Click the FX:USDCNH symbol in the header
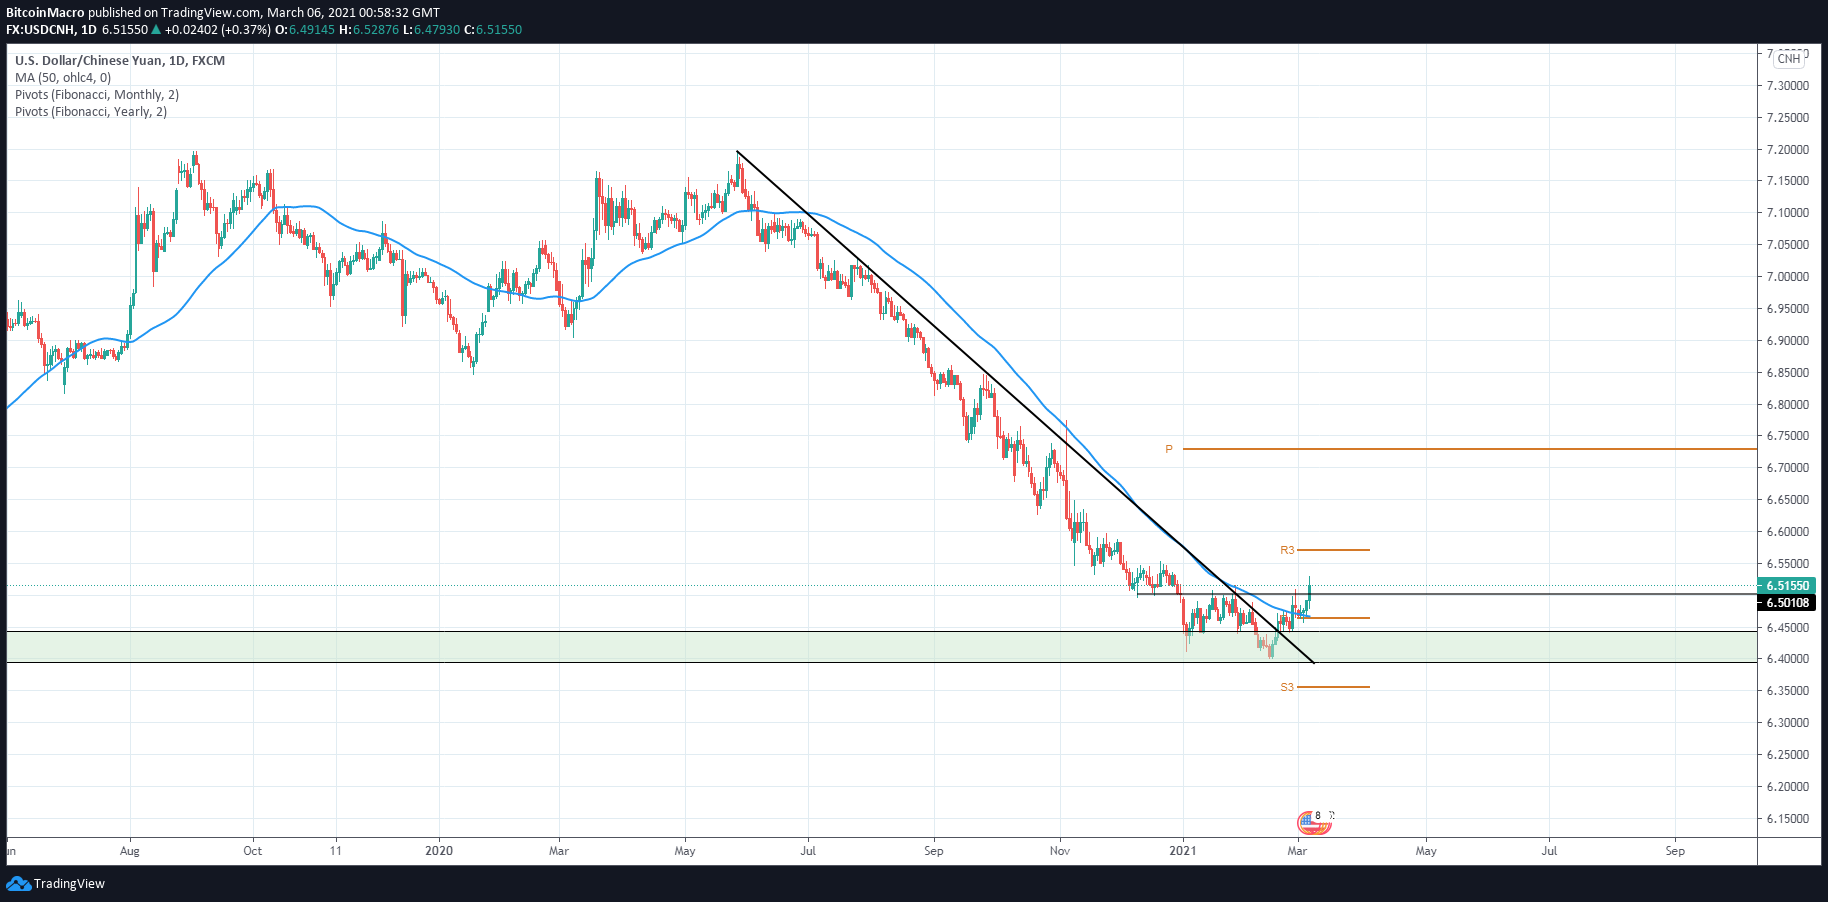1828x902 pixels. point(41,30)
